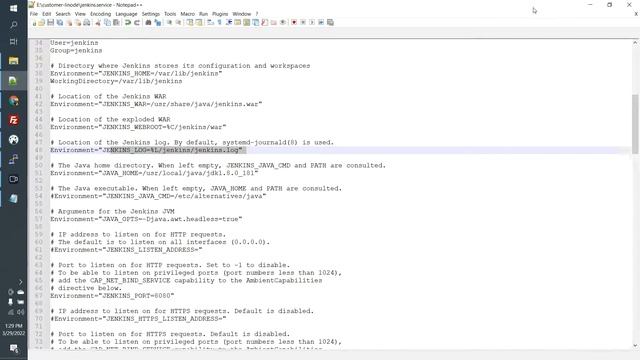This screenshot has height=360, width=640.
Task: Start macro recording with the red Record icon
Action: point(294,23)
